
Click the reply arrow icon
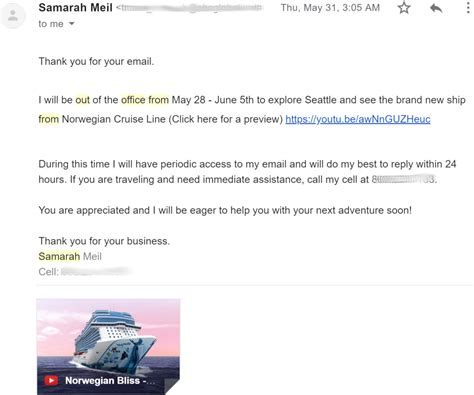(x=436, y=8)
